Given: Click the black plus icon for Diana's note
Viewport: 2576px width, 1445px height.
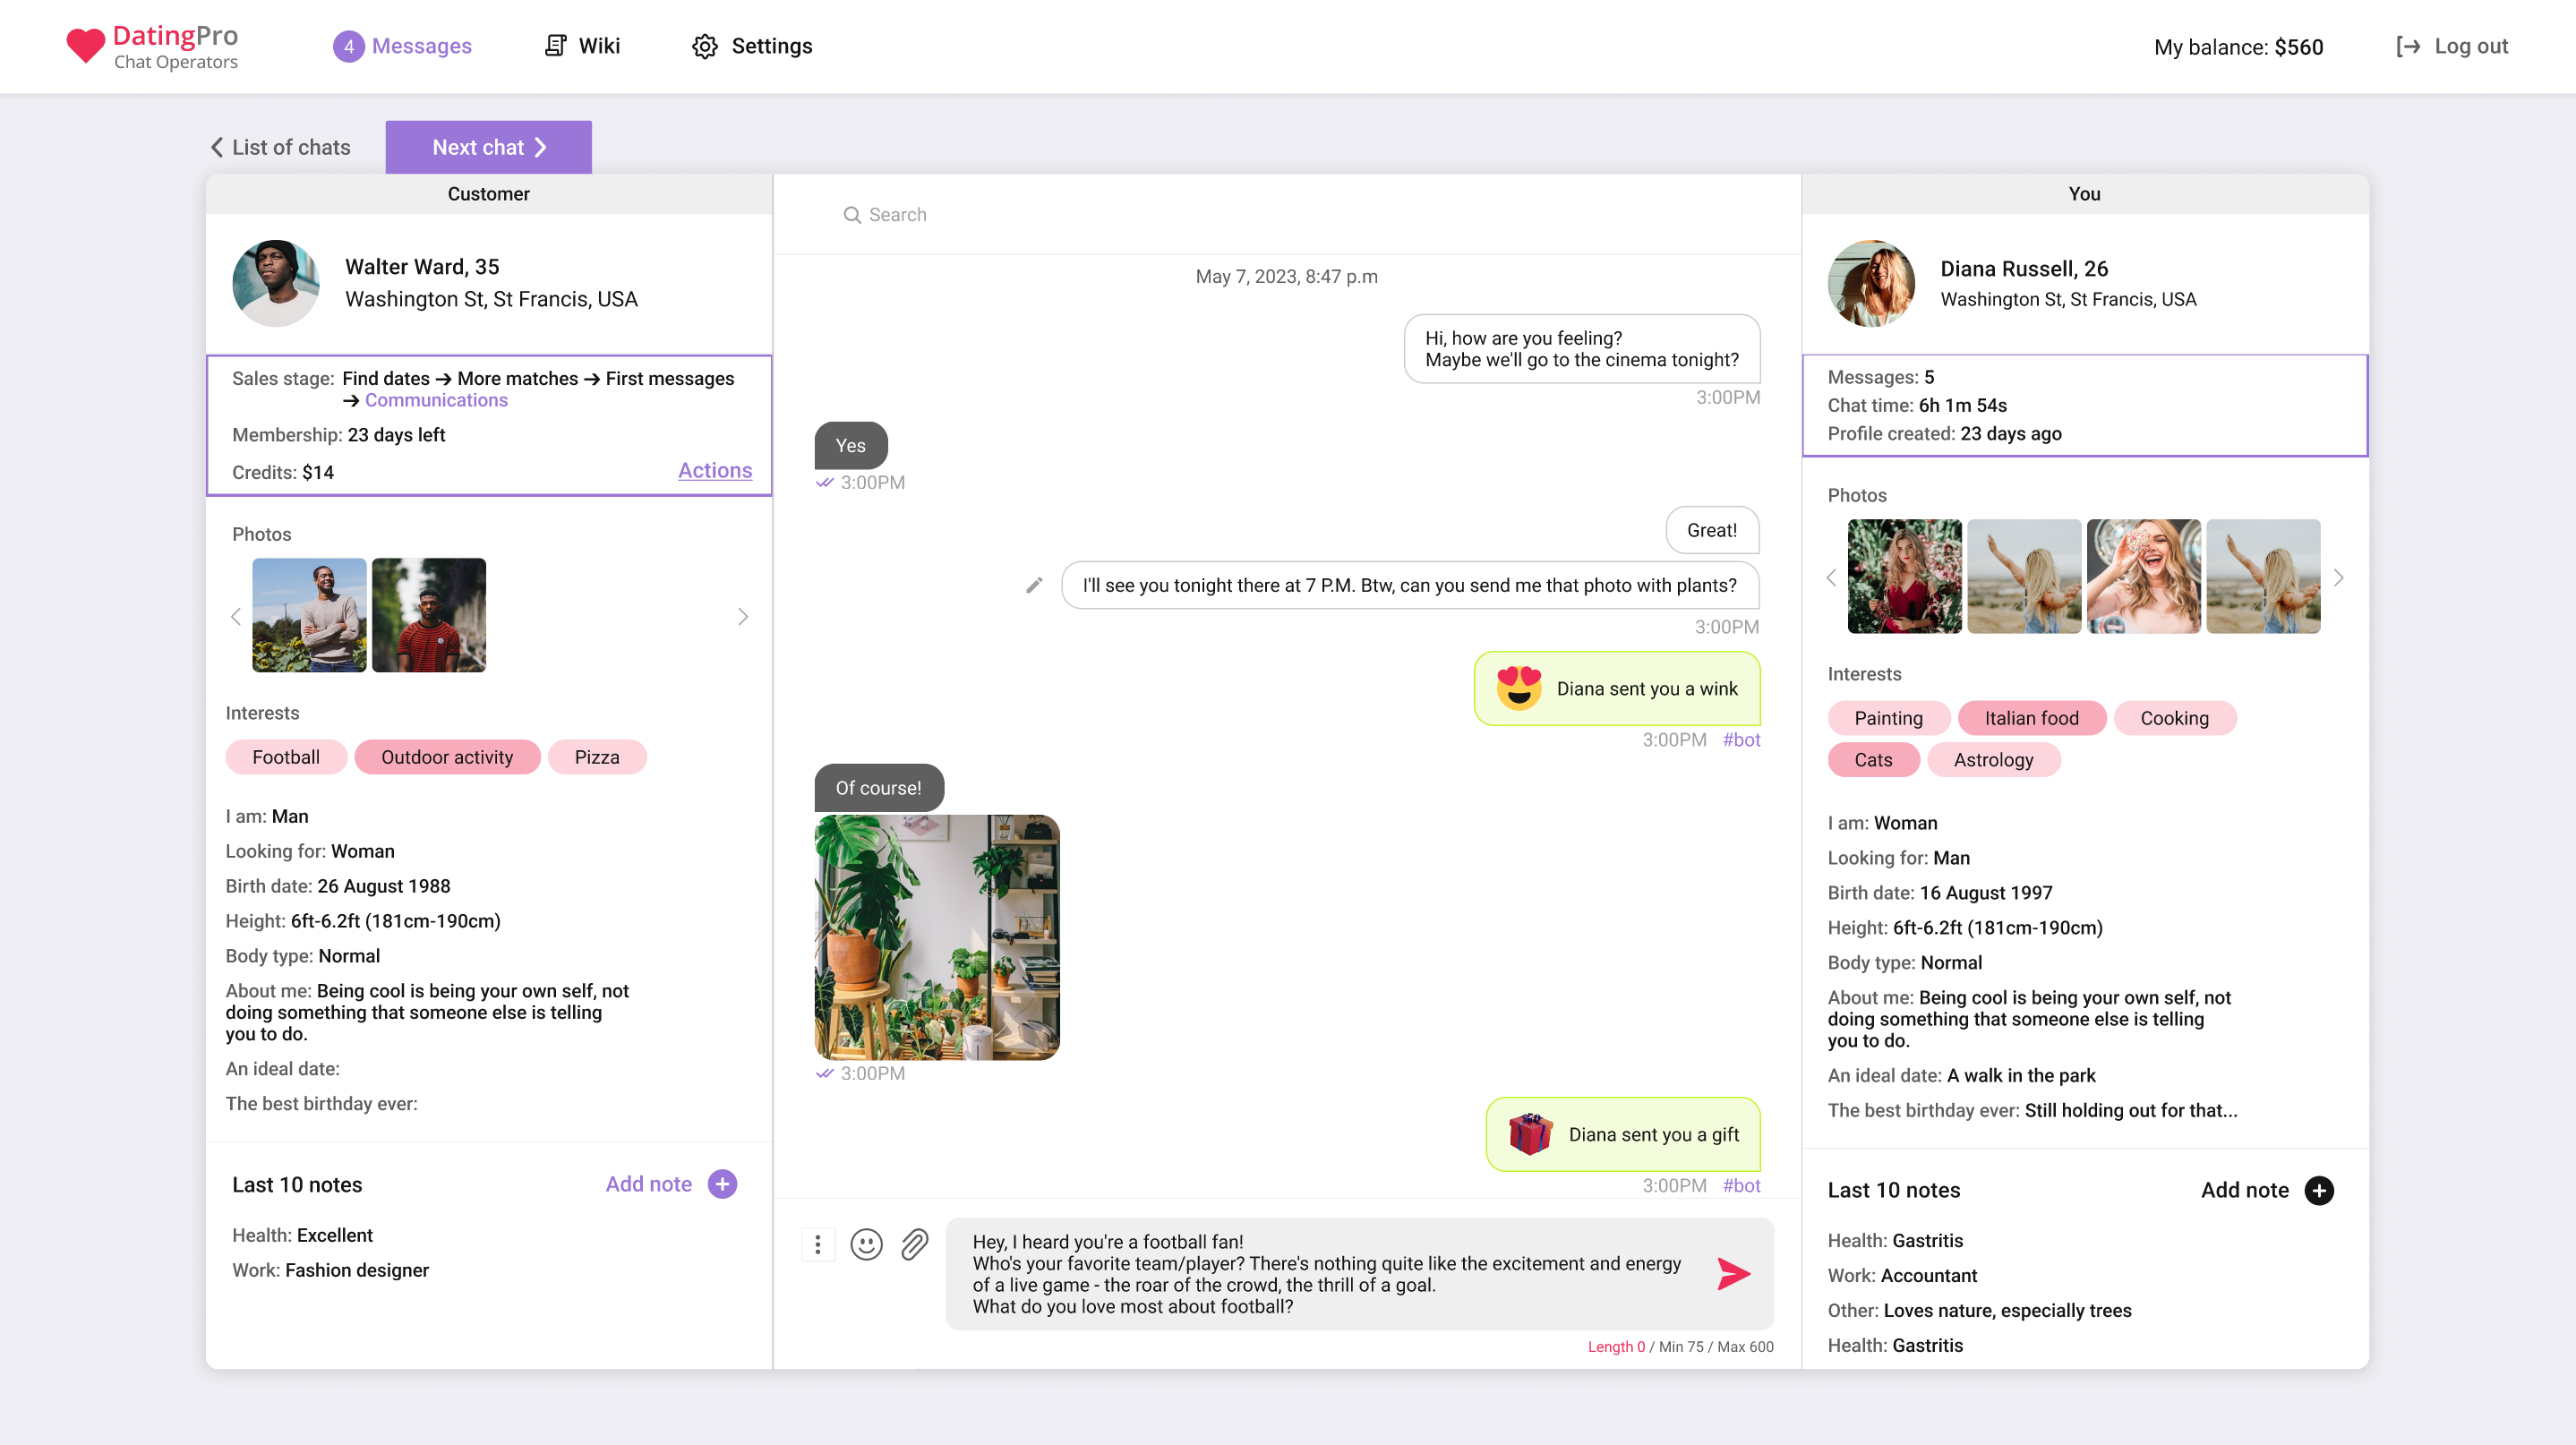Looking at the screenshot, I should [x=2318, y=1190].
